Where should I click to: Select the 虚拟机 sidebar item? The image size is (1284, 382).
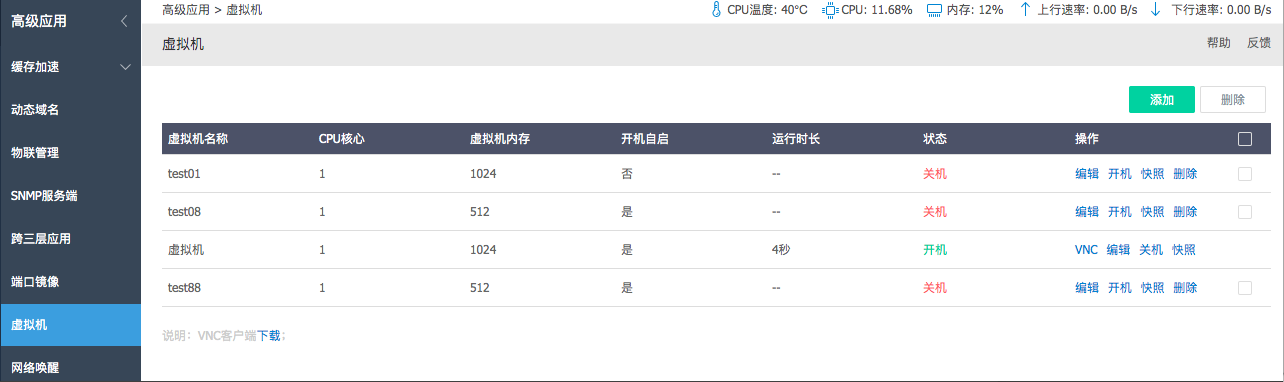(70, 325)
